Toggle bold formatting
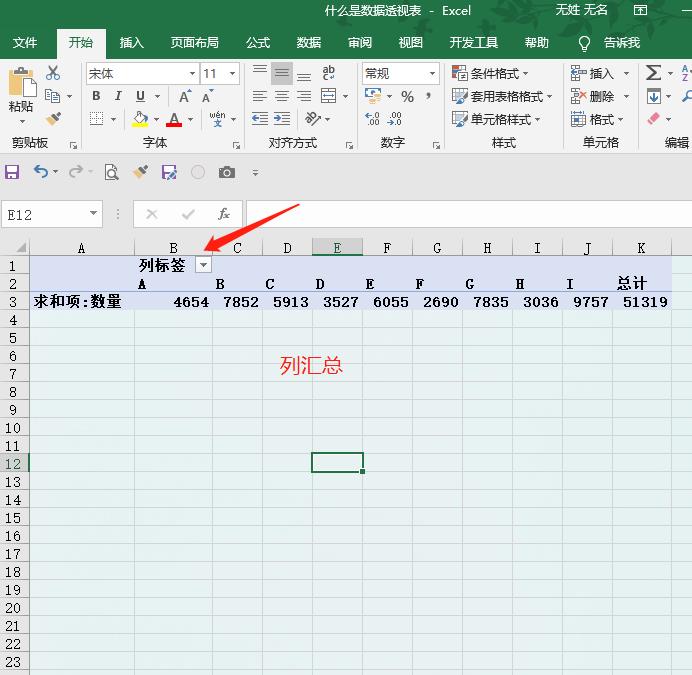The height and width of the screenshot is (675, 692). tap(96, 96)
